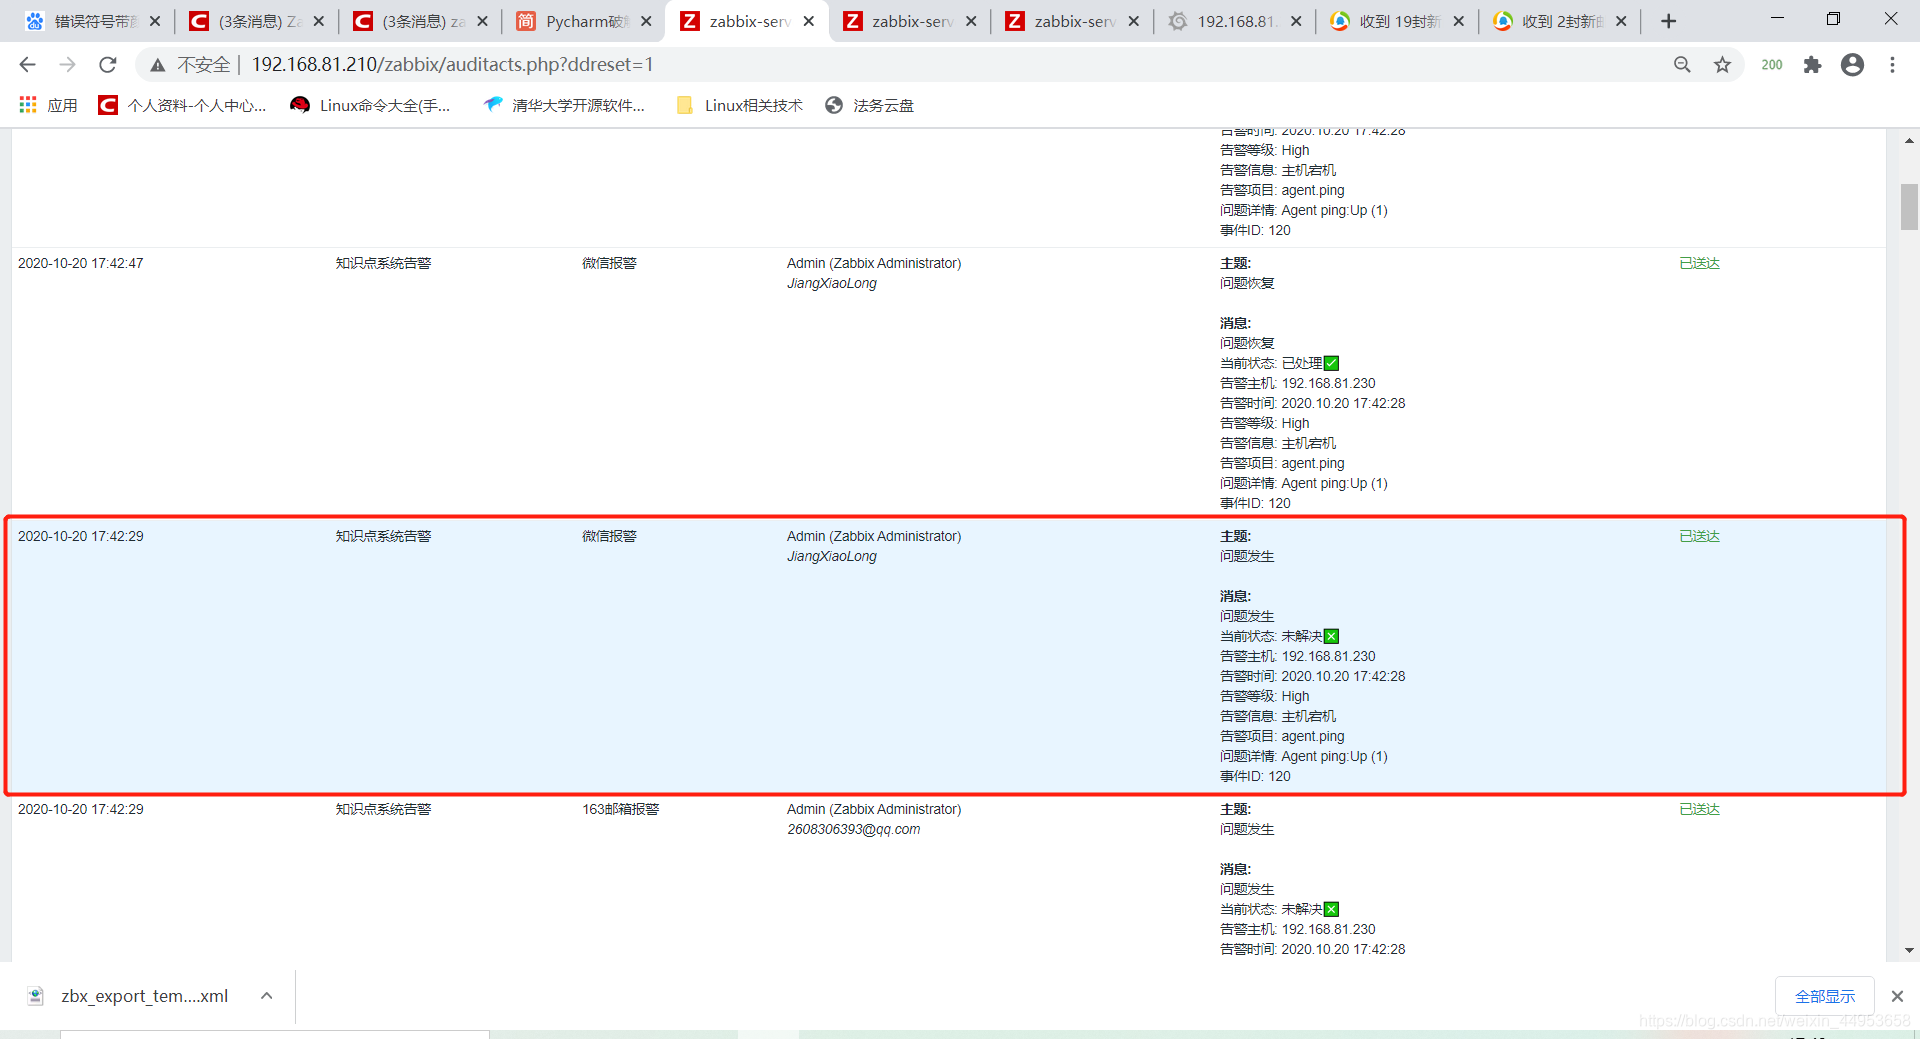Switch to the 收到 2封新 tab
The height and width of the screenshot is (1039, 1920).
tap(1560, 21)
